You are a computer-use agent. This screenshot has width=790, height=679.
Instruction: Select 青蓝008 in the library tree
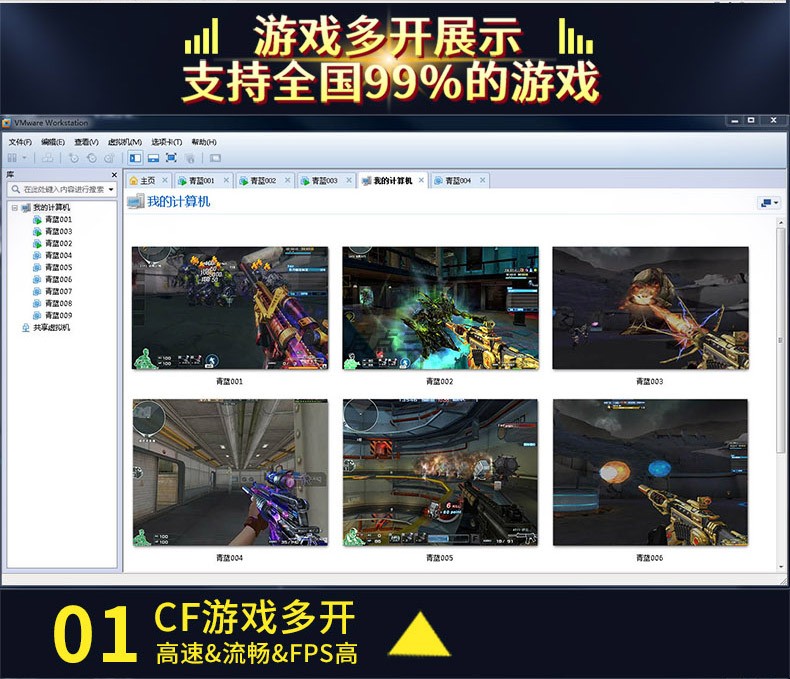pos(52,304)
